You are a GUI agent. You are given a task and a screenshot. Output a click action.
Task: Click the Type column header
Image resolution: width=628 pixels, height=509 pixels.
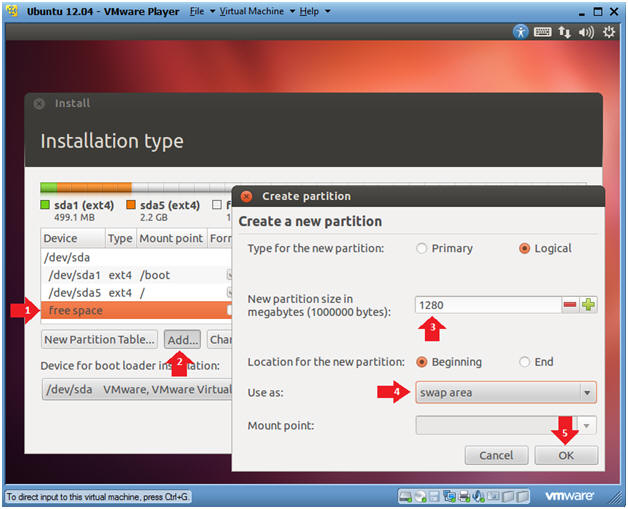pos(121,238)
